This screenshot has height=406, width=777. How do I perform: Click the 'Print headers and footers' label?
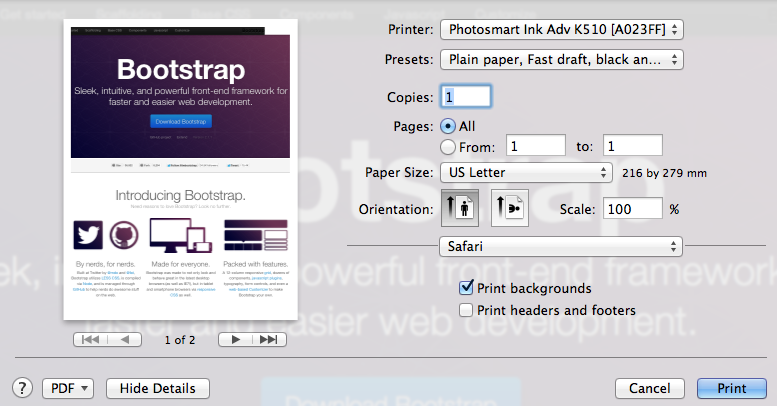coord(556,310)
